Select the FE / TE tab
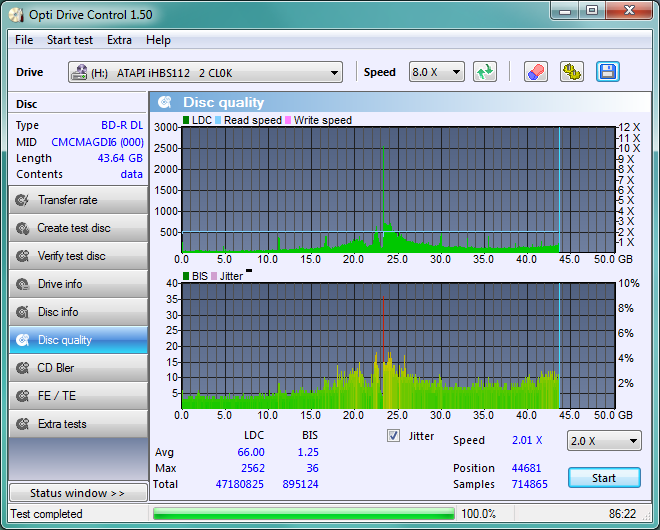The image size is (660, 530). pos(78,396)
